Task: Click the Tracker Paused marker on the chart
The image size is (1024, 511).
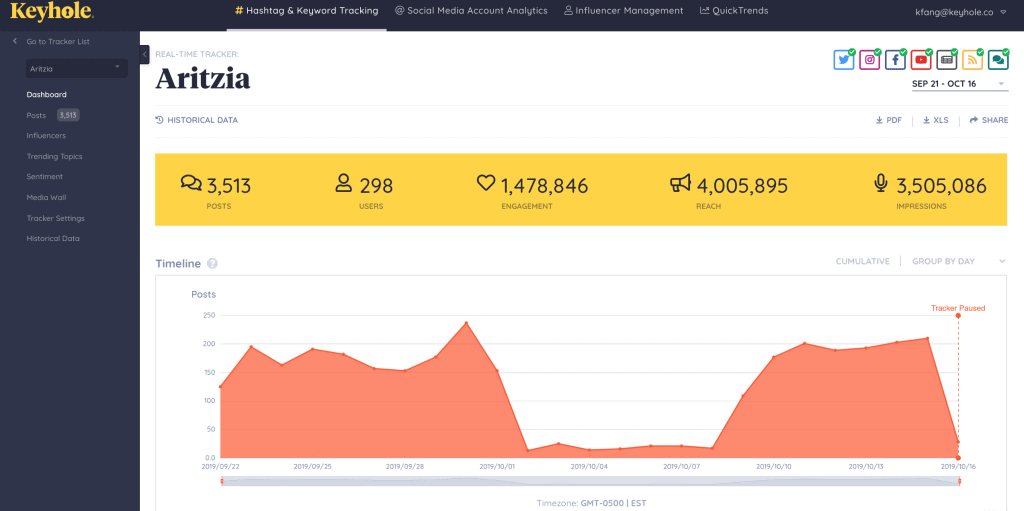Action: [958, 316]
